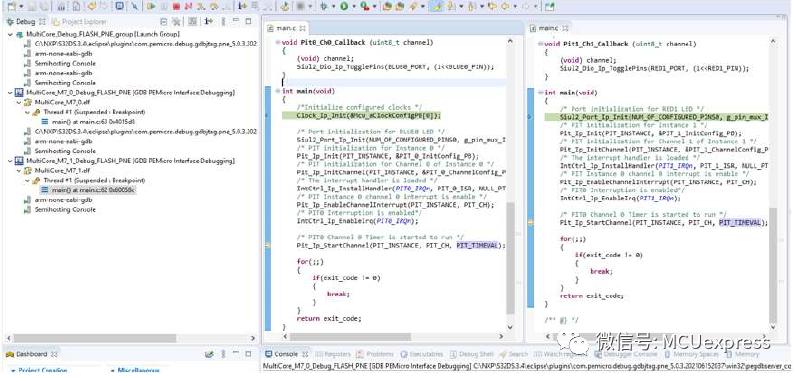Select the last Semihosting Console tree entry
This screenshot has height=378, width=796.
60,210
